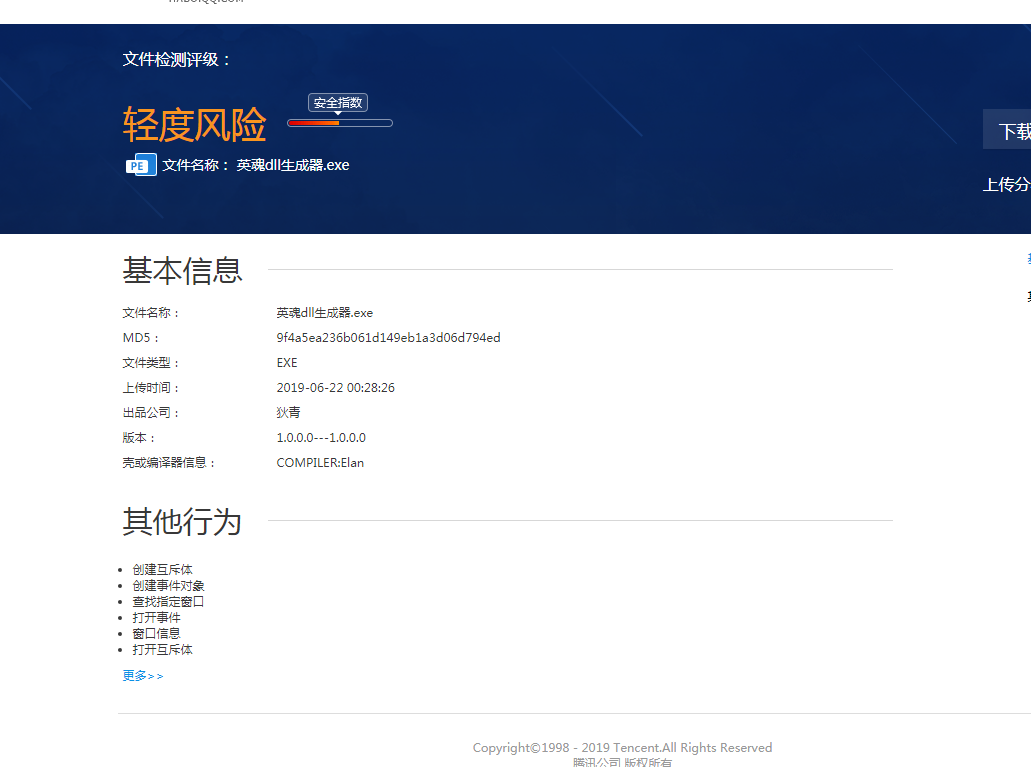Click behavior item 打开事件
Viewport: 1031px width, 767px height.
pos(156,618)
